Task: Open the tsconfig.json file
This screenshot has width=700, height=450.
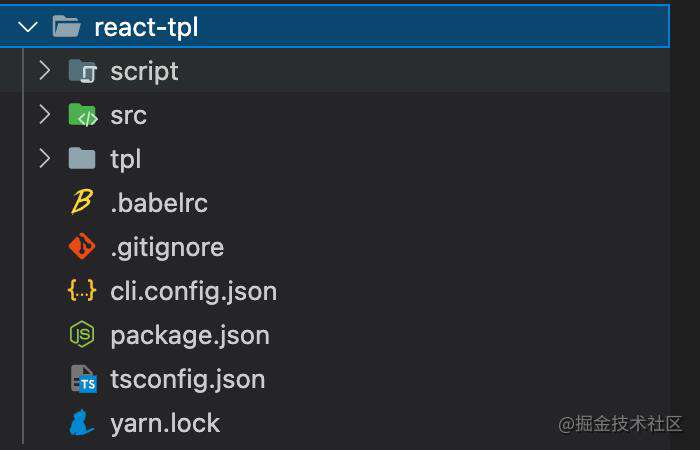Action: 188,380
